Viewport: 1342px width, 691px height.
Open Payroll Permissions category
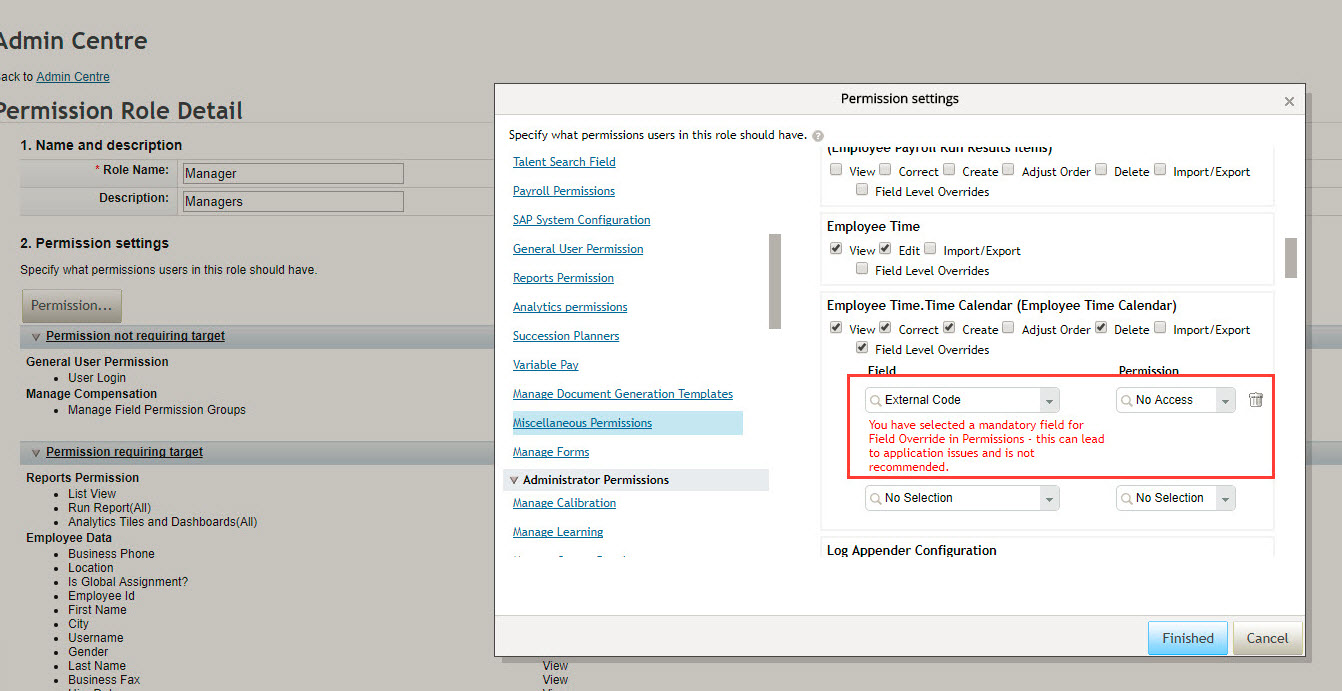pyautogui.click(x=564, y=191)
